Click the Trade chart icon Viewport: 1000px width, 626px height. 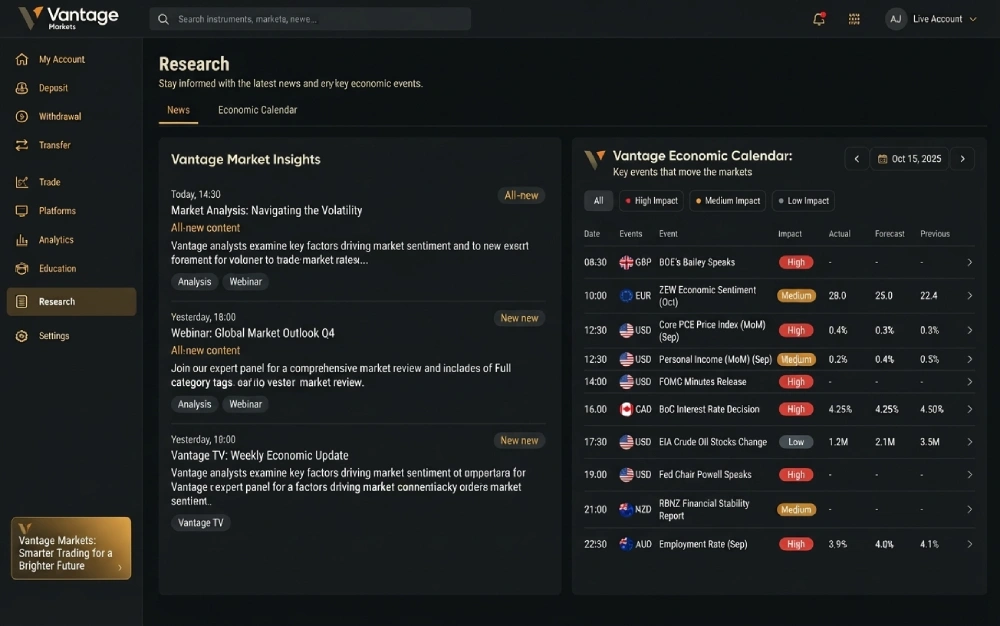[x=22, y=182]
